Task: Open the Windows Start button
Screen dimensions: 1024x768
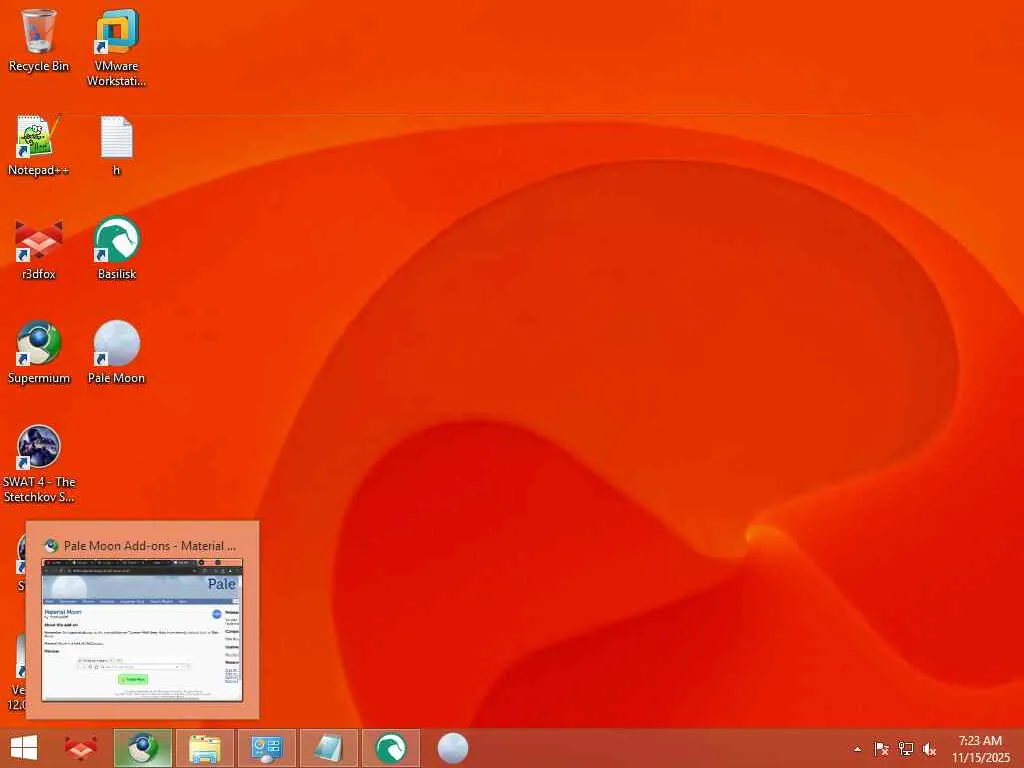Action: tap(24, 748)
